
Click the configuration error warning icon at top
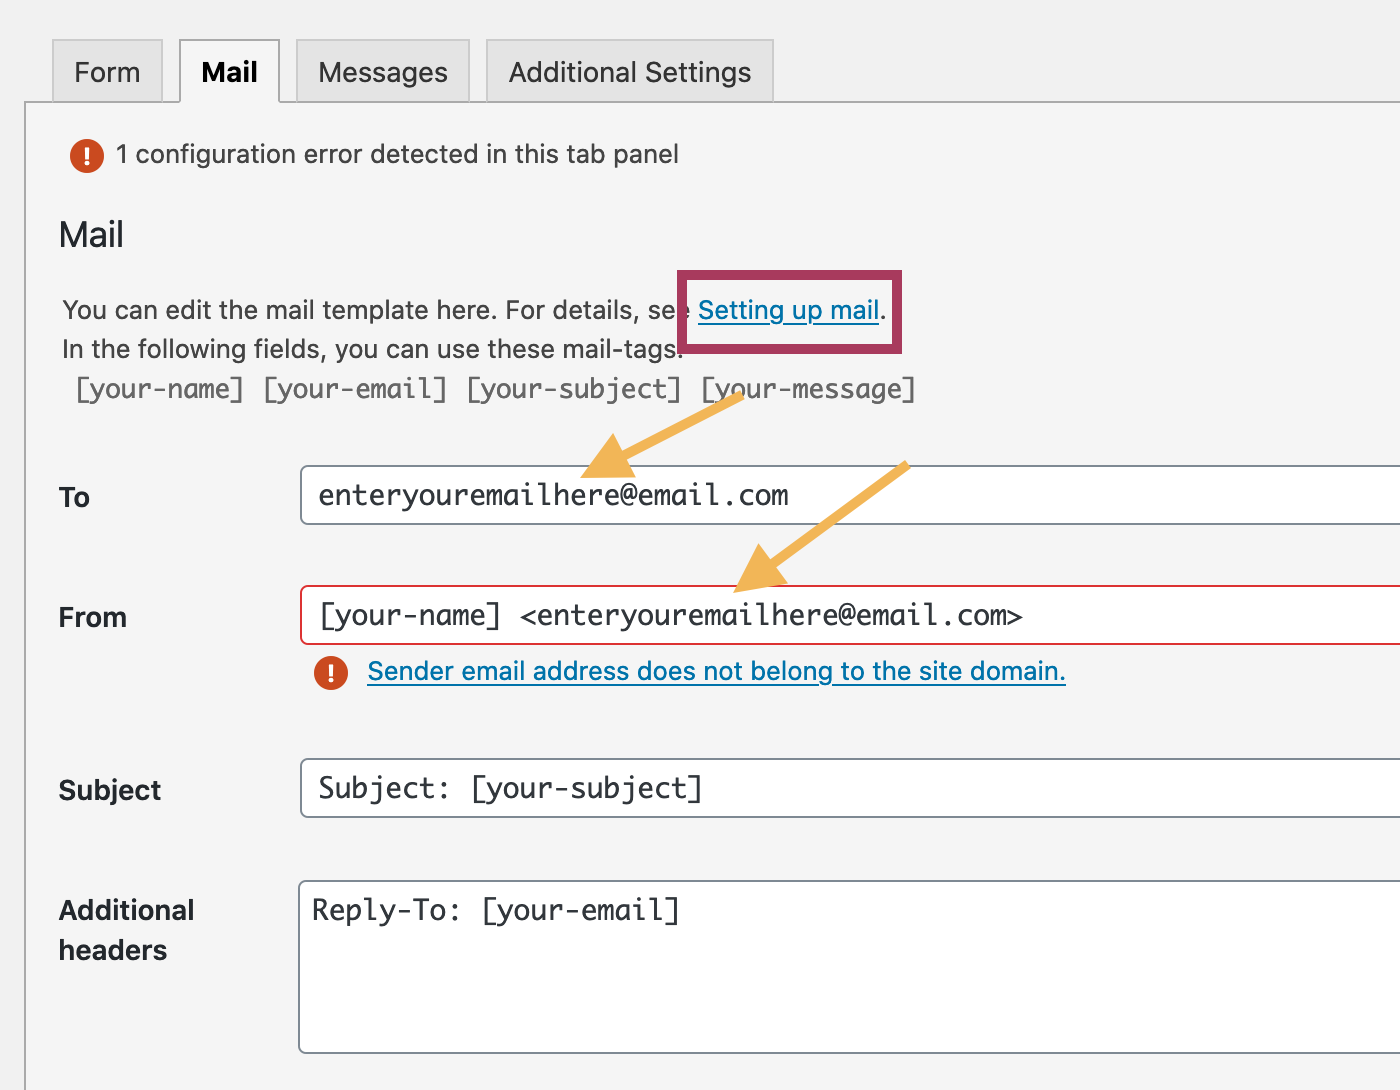coord(87,155)
